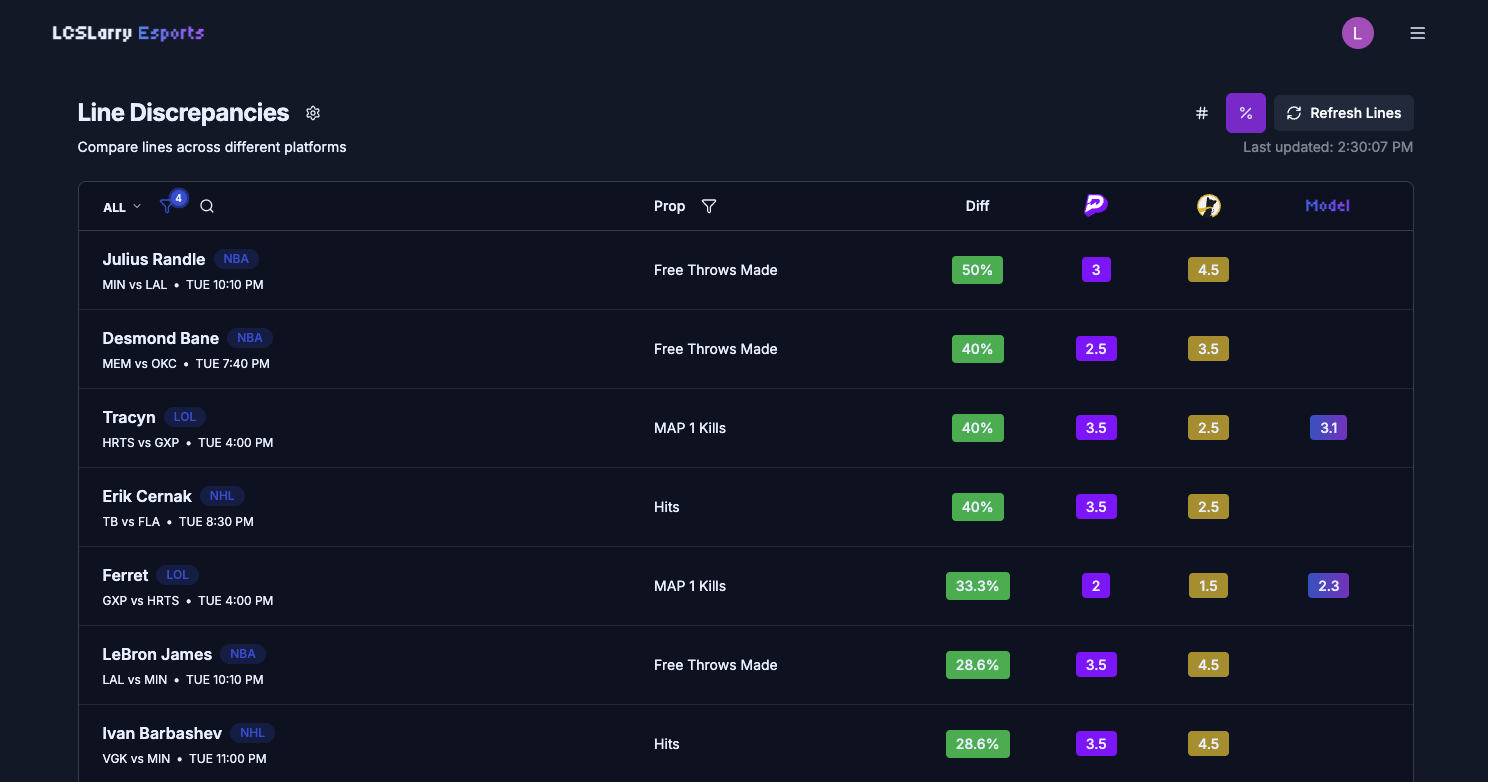Toggle the percent difference mode
The width and height of the screenshot is (1488, 782).
tap(1246, 113)
